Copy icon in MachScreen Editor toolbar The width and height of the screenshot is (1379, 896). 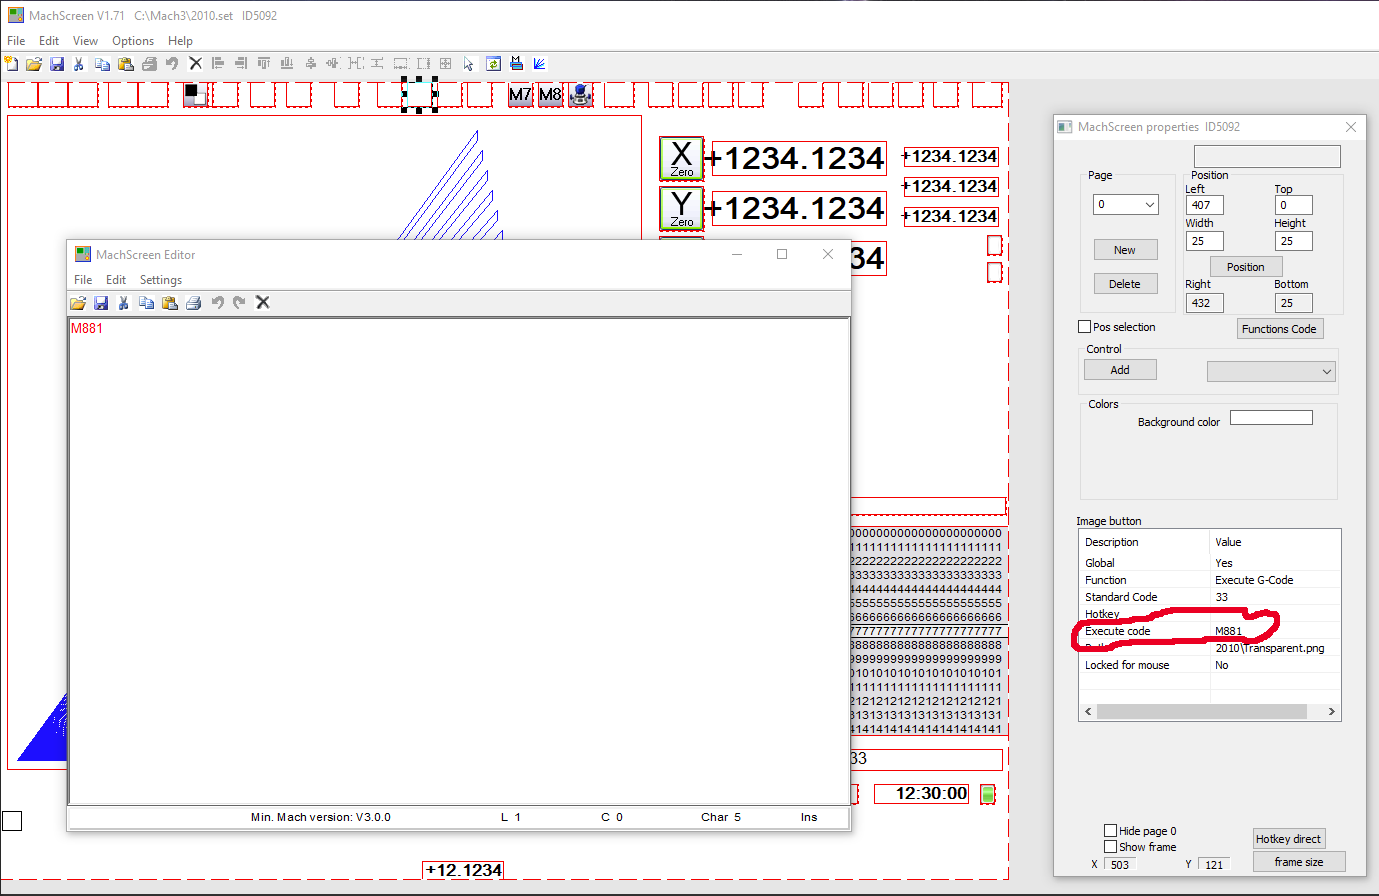146,303
